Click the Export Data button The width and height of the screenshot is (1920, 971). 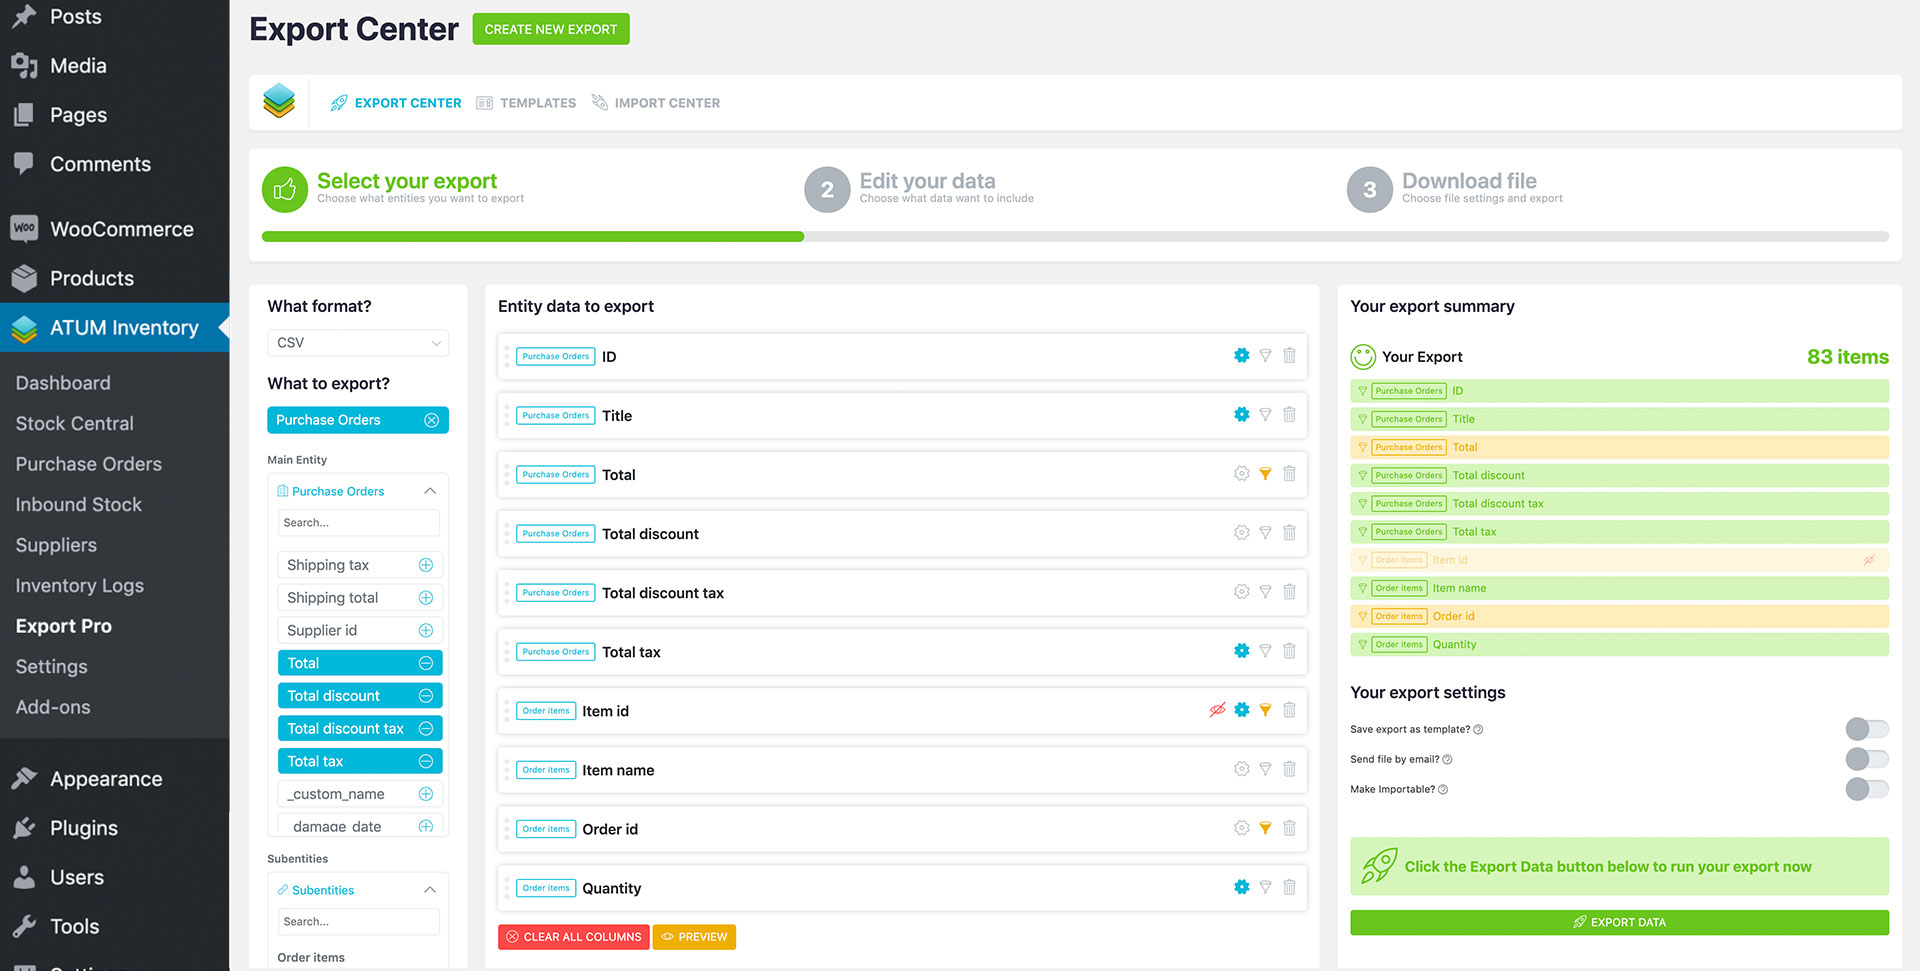pos(1619,922)
